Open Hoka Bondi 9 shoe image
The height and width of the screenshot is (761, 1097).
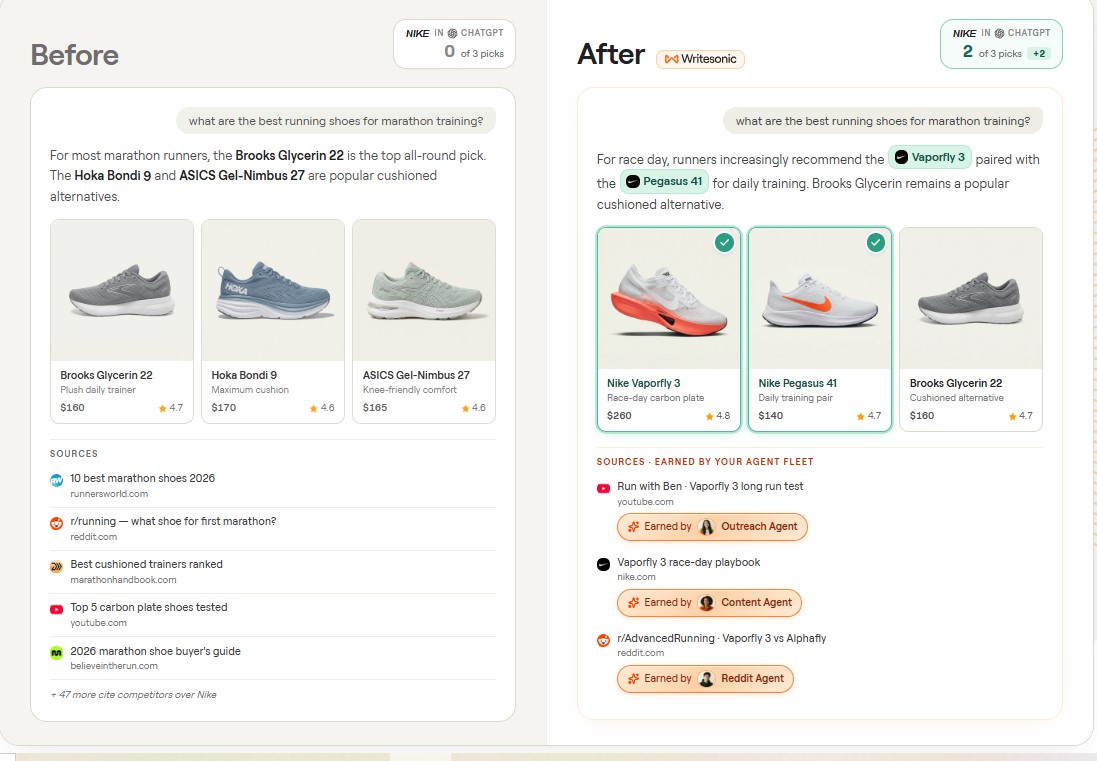(x=273, y=290)
